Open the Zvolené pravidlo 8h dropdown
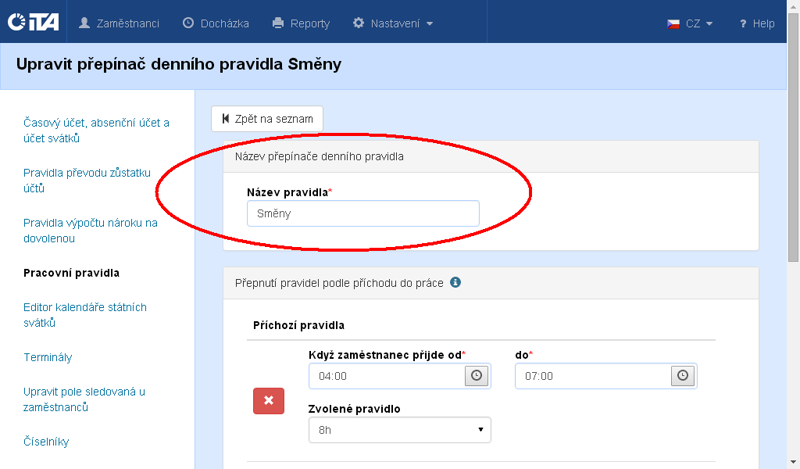This screenshot has width=800, height=469. tap(400, 430)
